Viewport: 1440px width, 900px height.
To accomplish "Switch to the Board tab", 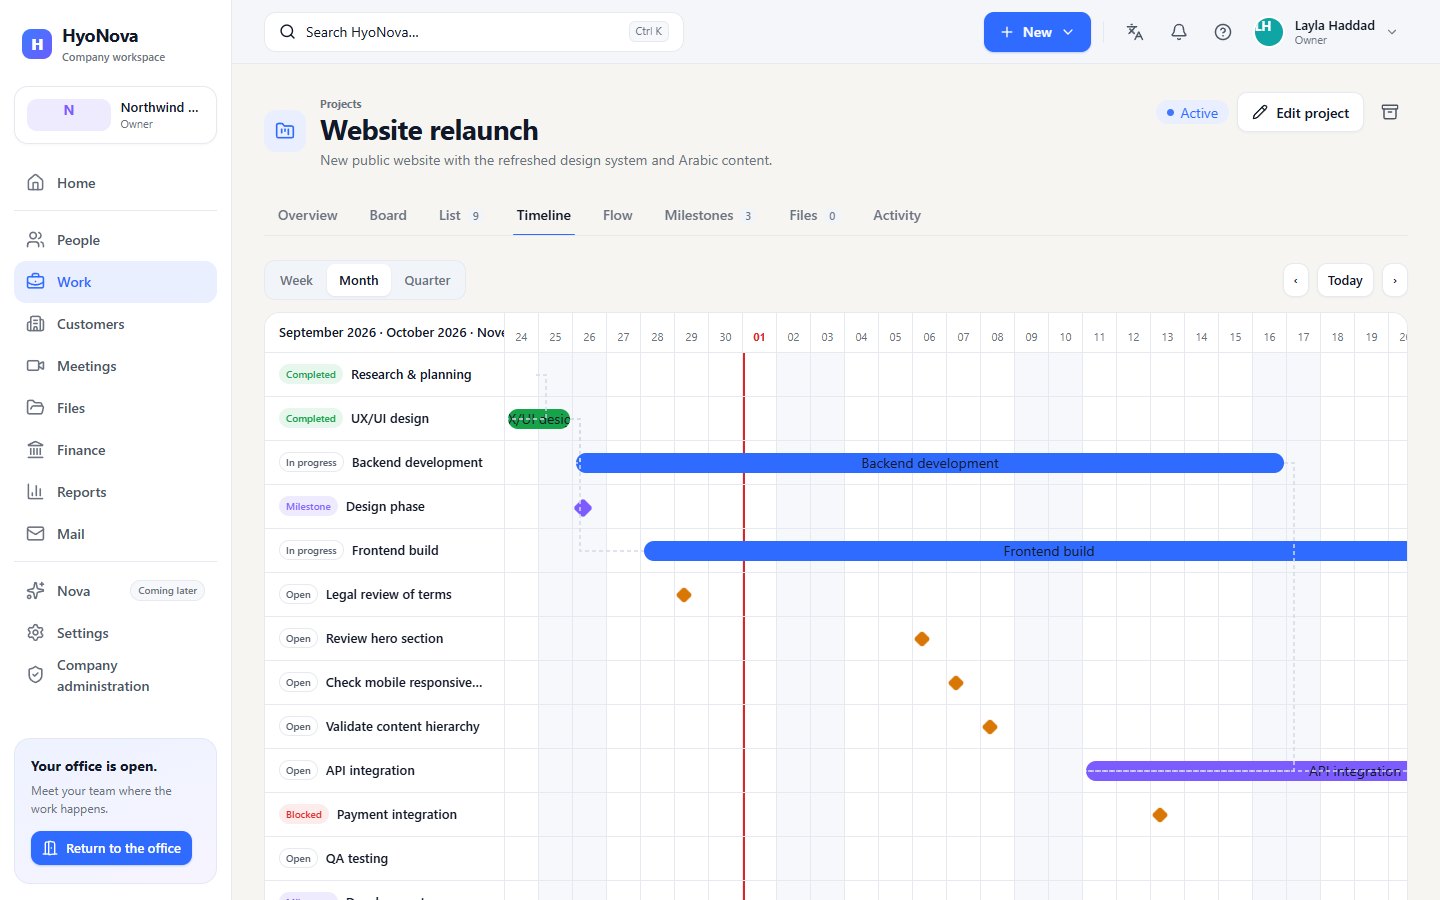I will click(x=388, y=215).
